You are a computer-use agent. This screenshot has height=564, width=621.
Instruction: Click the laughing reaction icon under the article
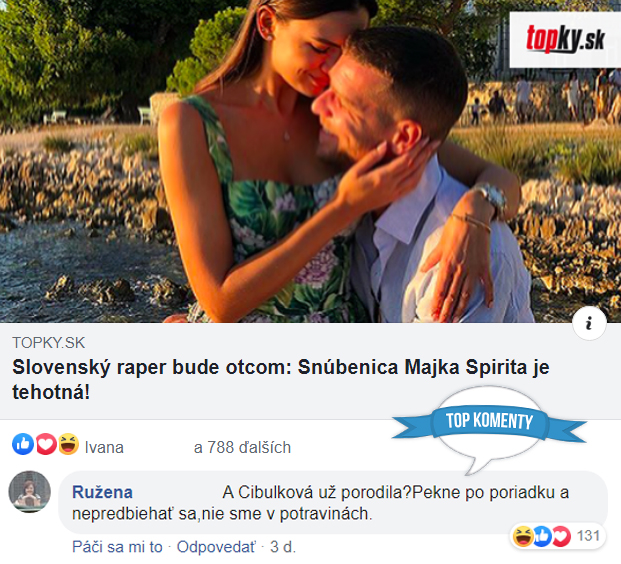pos(69,444)
